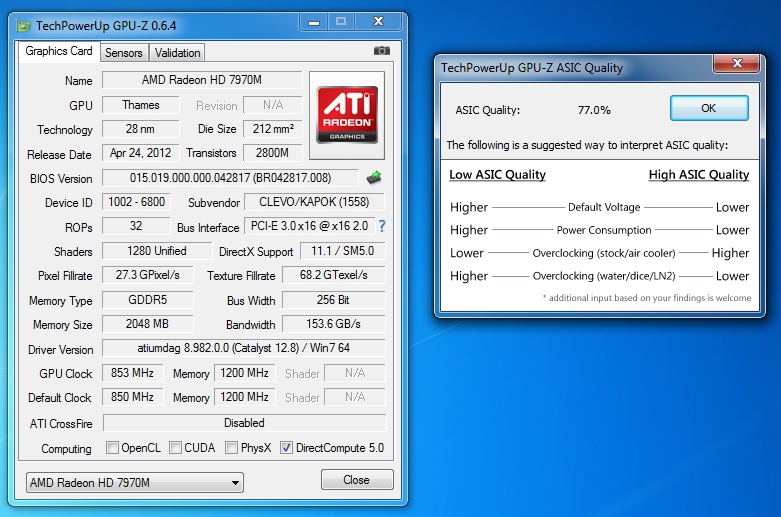
Task: Toggle the OpenCL checkbox
Action: 112,448
